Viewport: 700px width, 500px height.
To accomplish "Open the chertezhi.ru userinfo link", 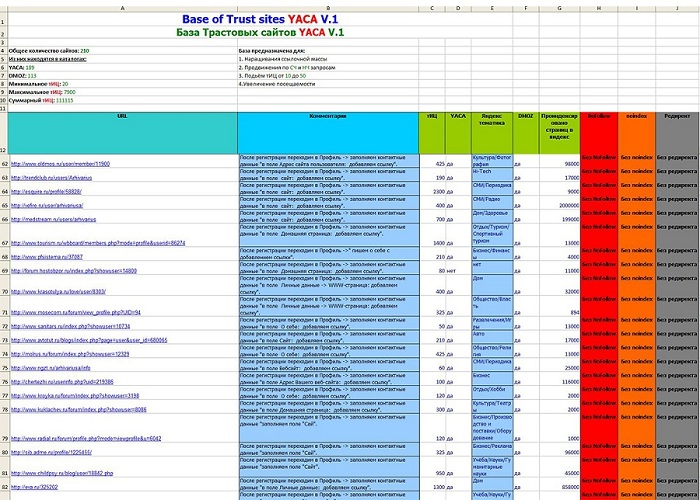I will pyautogui.click(x=62, y=382).
